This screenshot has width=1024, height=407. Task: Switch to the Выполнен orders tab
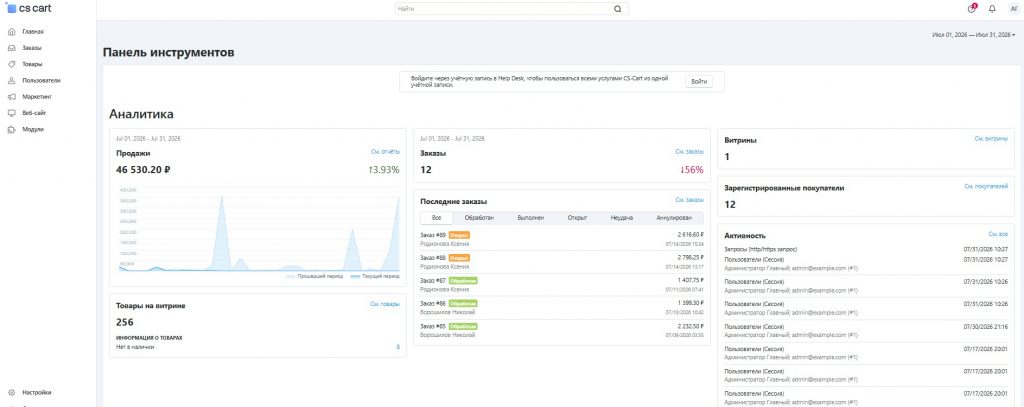point(530,218)
